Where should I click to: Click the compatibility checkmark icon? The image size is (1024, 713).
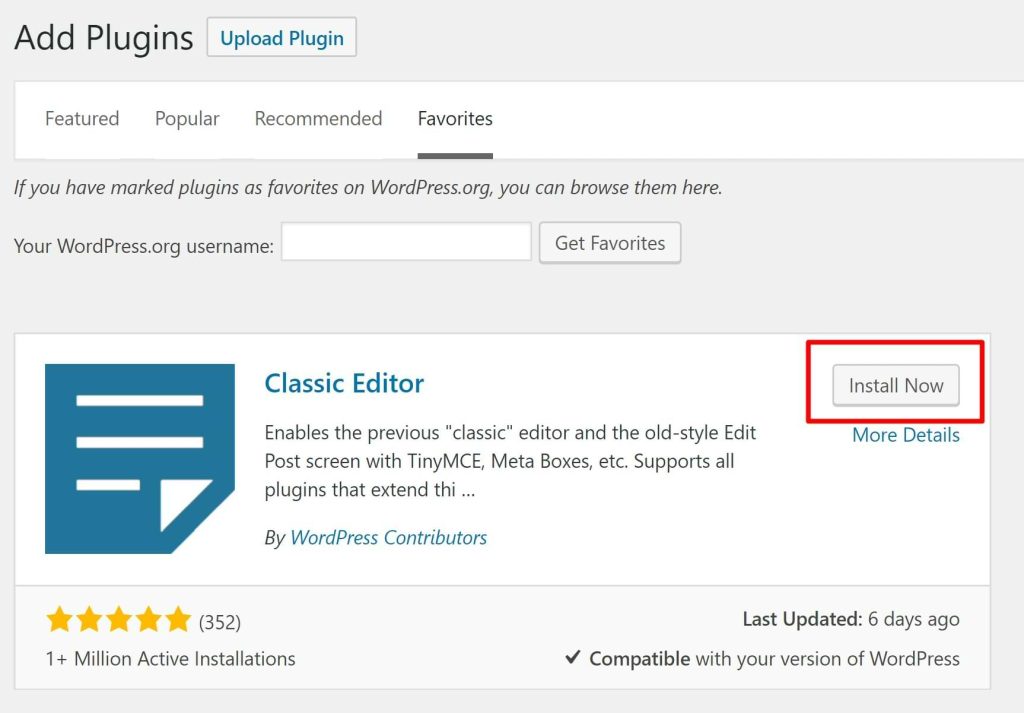pos(573,657)
